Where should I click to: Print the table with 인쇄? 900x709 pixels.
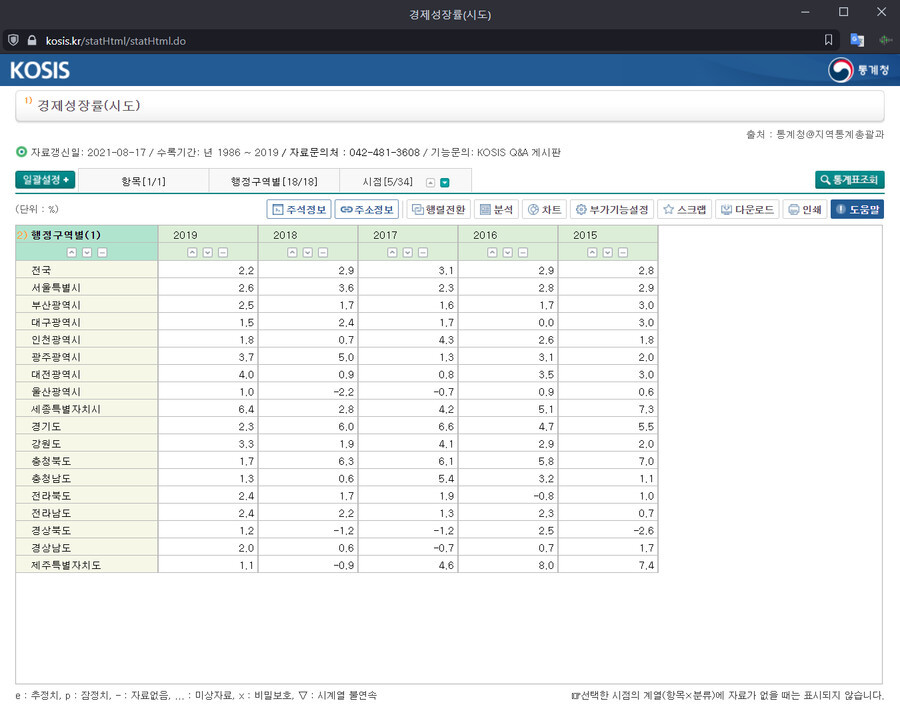coord(805,210)
